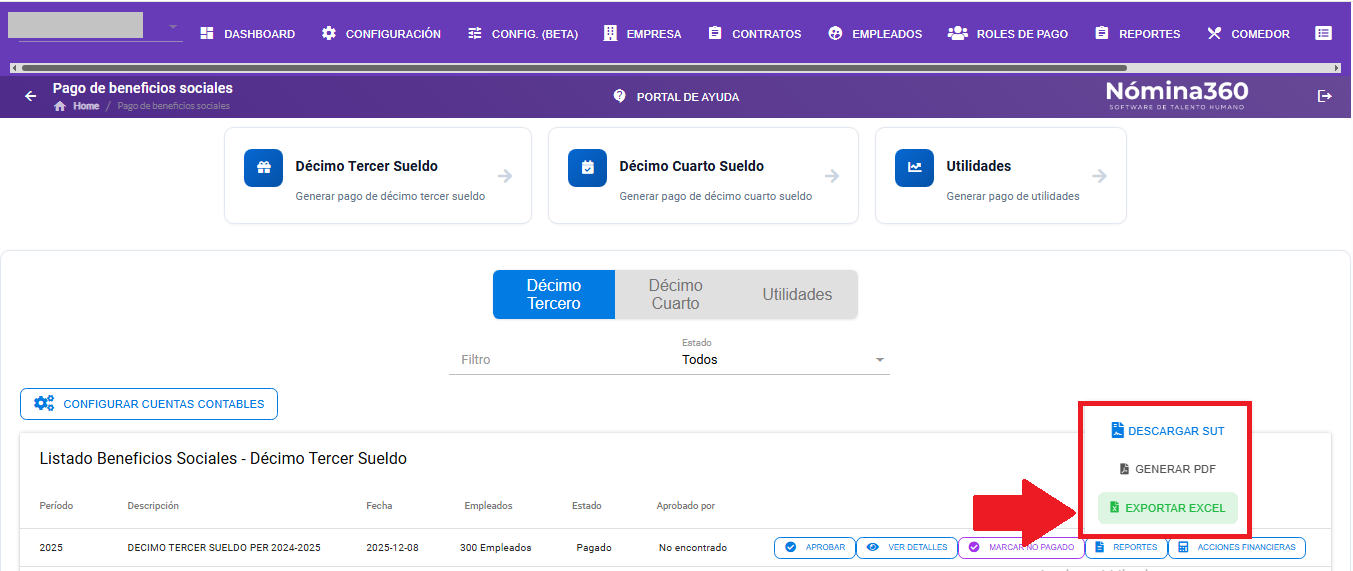This screenshot has height=571, width=1353.
Task: Click the Roles de Pago people icon
Action: (x=957, y=33)
